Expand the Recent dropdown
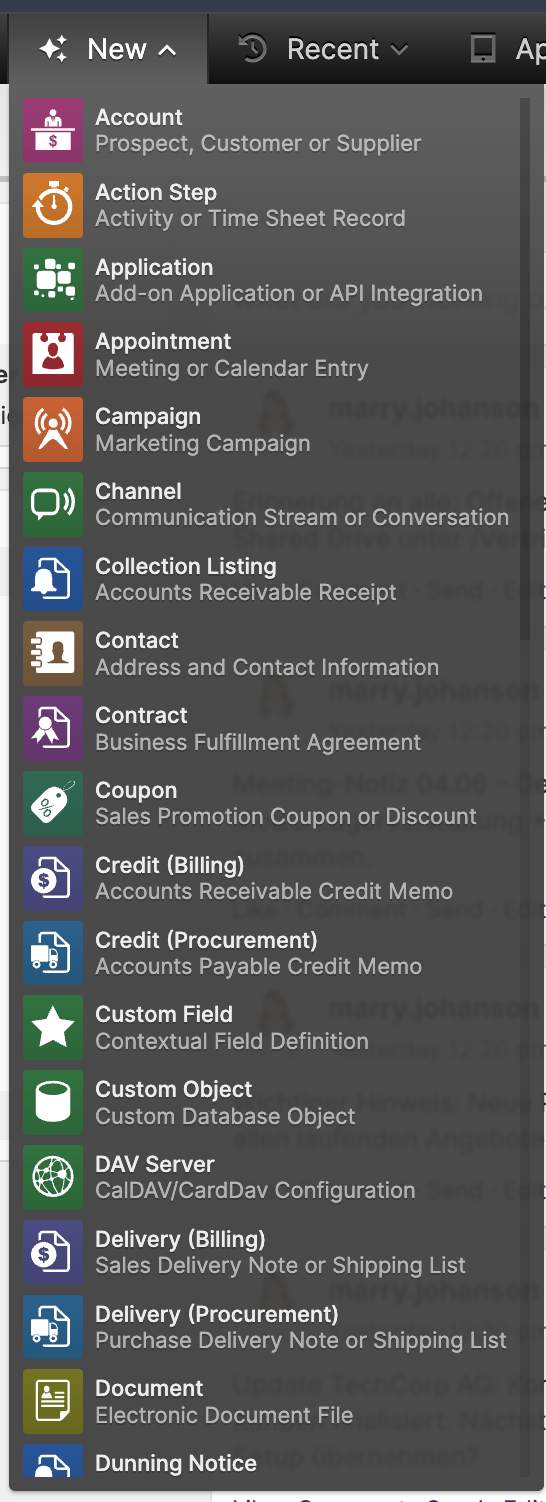Image resolution: width=546 pixels, height=1502 pixels. click(x=324, y=49)
